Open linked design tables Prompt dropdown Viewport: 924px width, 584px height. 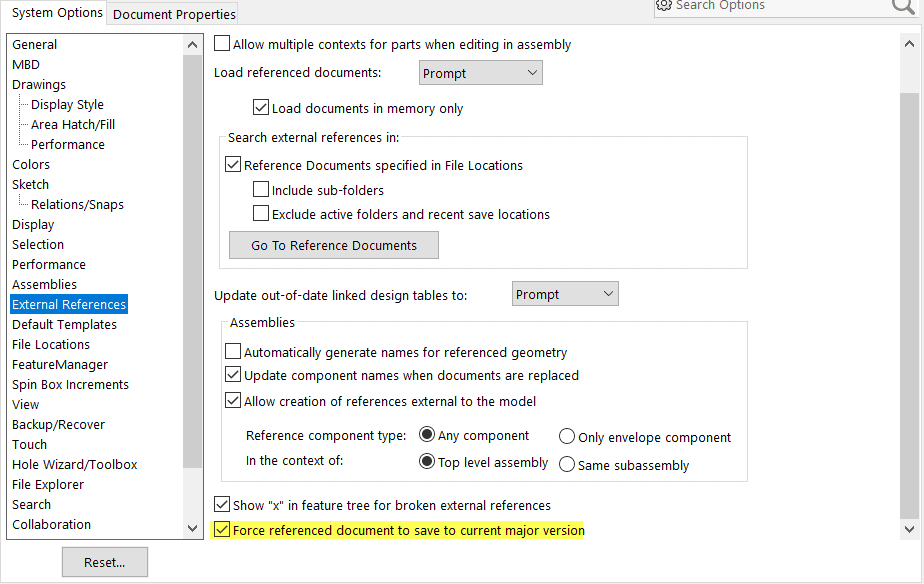point(565,293)
